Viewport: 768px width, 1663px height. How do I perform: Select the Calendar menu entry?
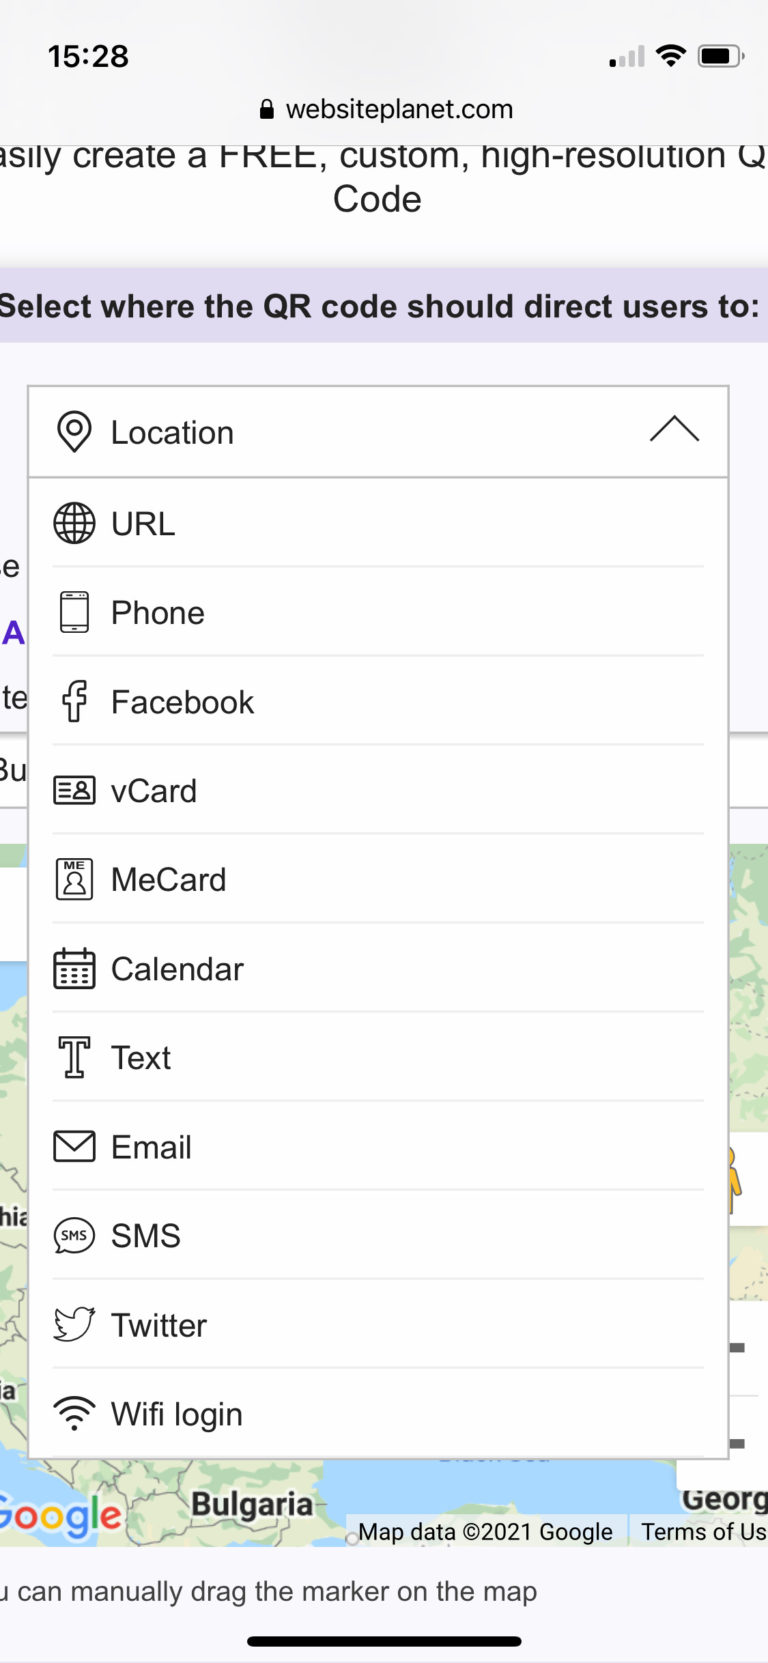pyautogui.click(x=177, y=969)
